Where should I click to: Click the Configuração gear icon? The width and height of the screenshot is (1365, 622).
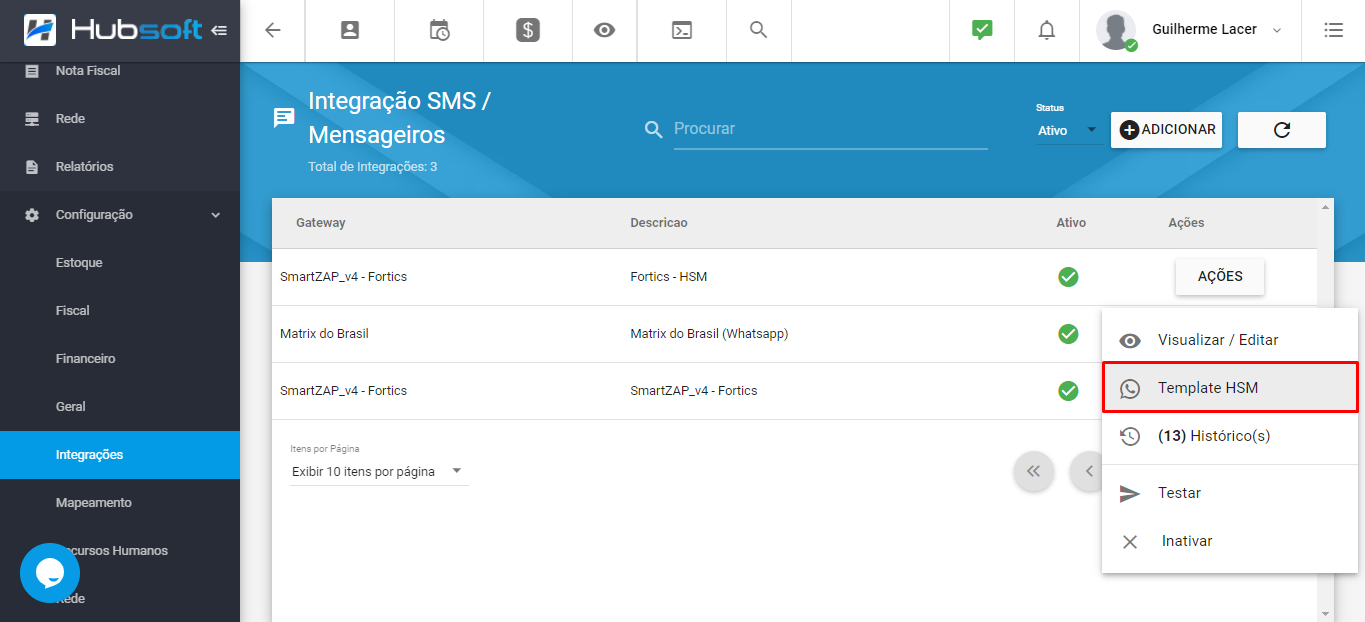[x=32, y=215]
